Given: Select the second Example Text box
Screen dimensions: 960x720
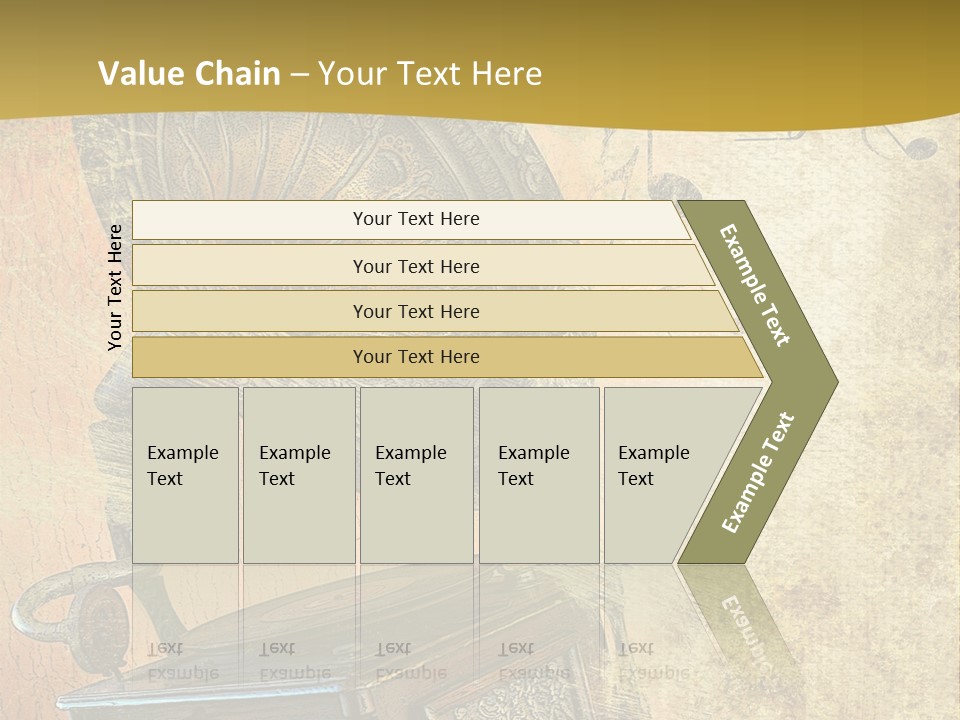Looking at the screenshot, I should [x=298, y=475].
